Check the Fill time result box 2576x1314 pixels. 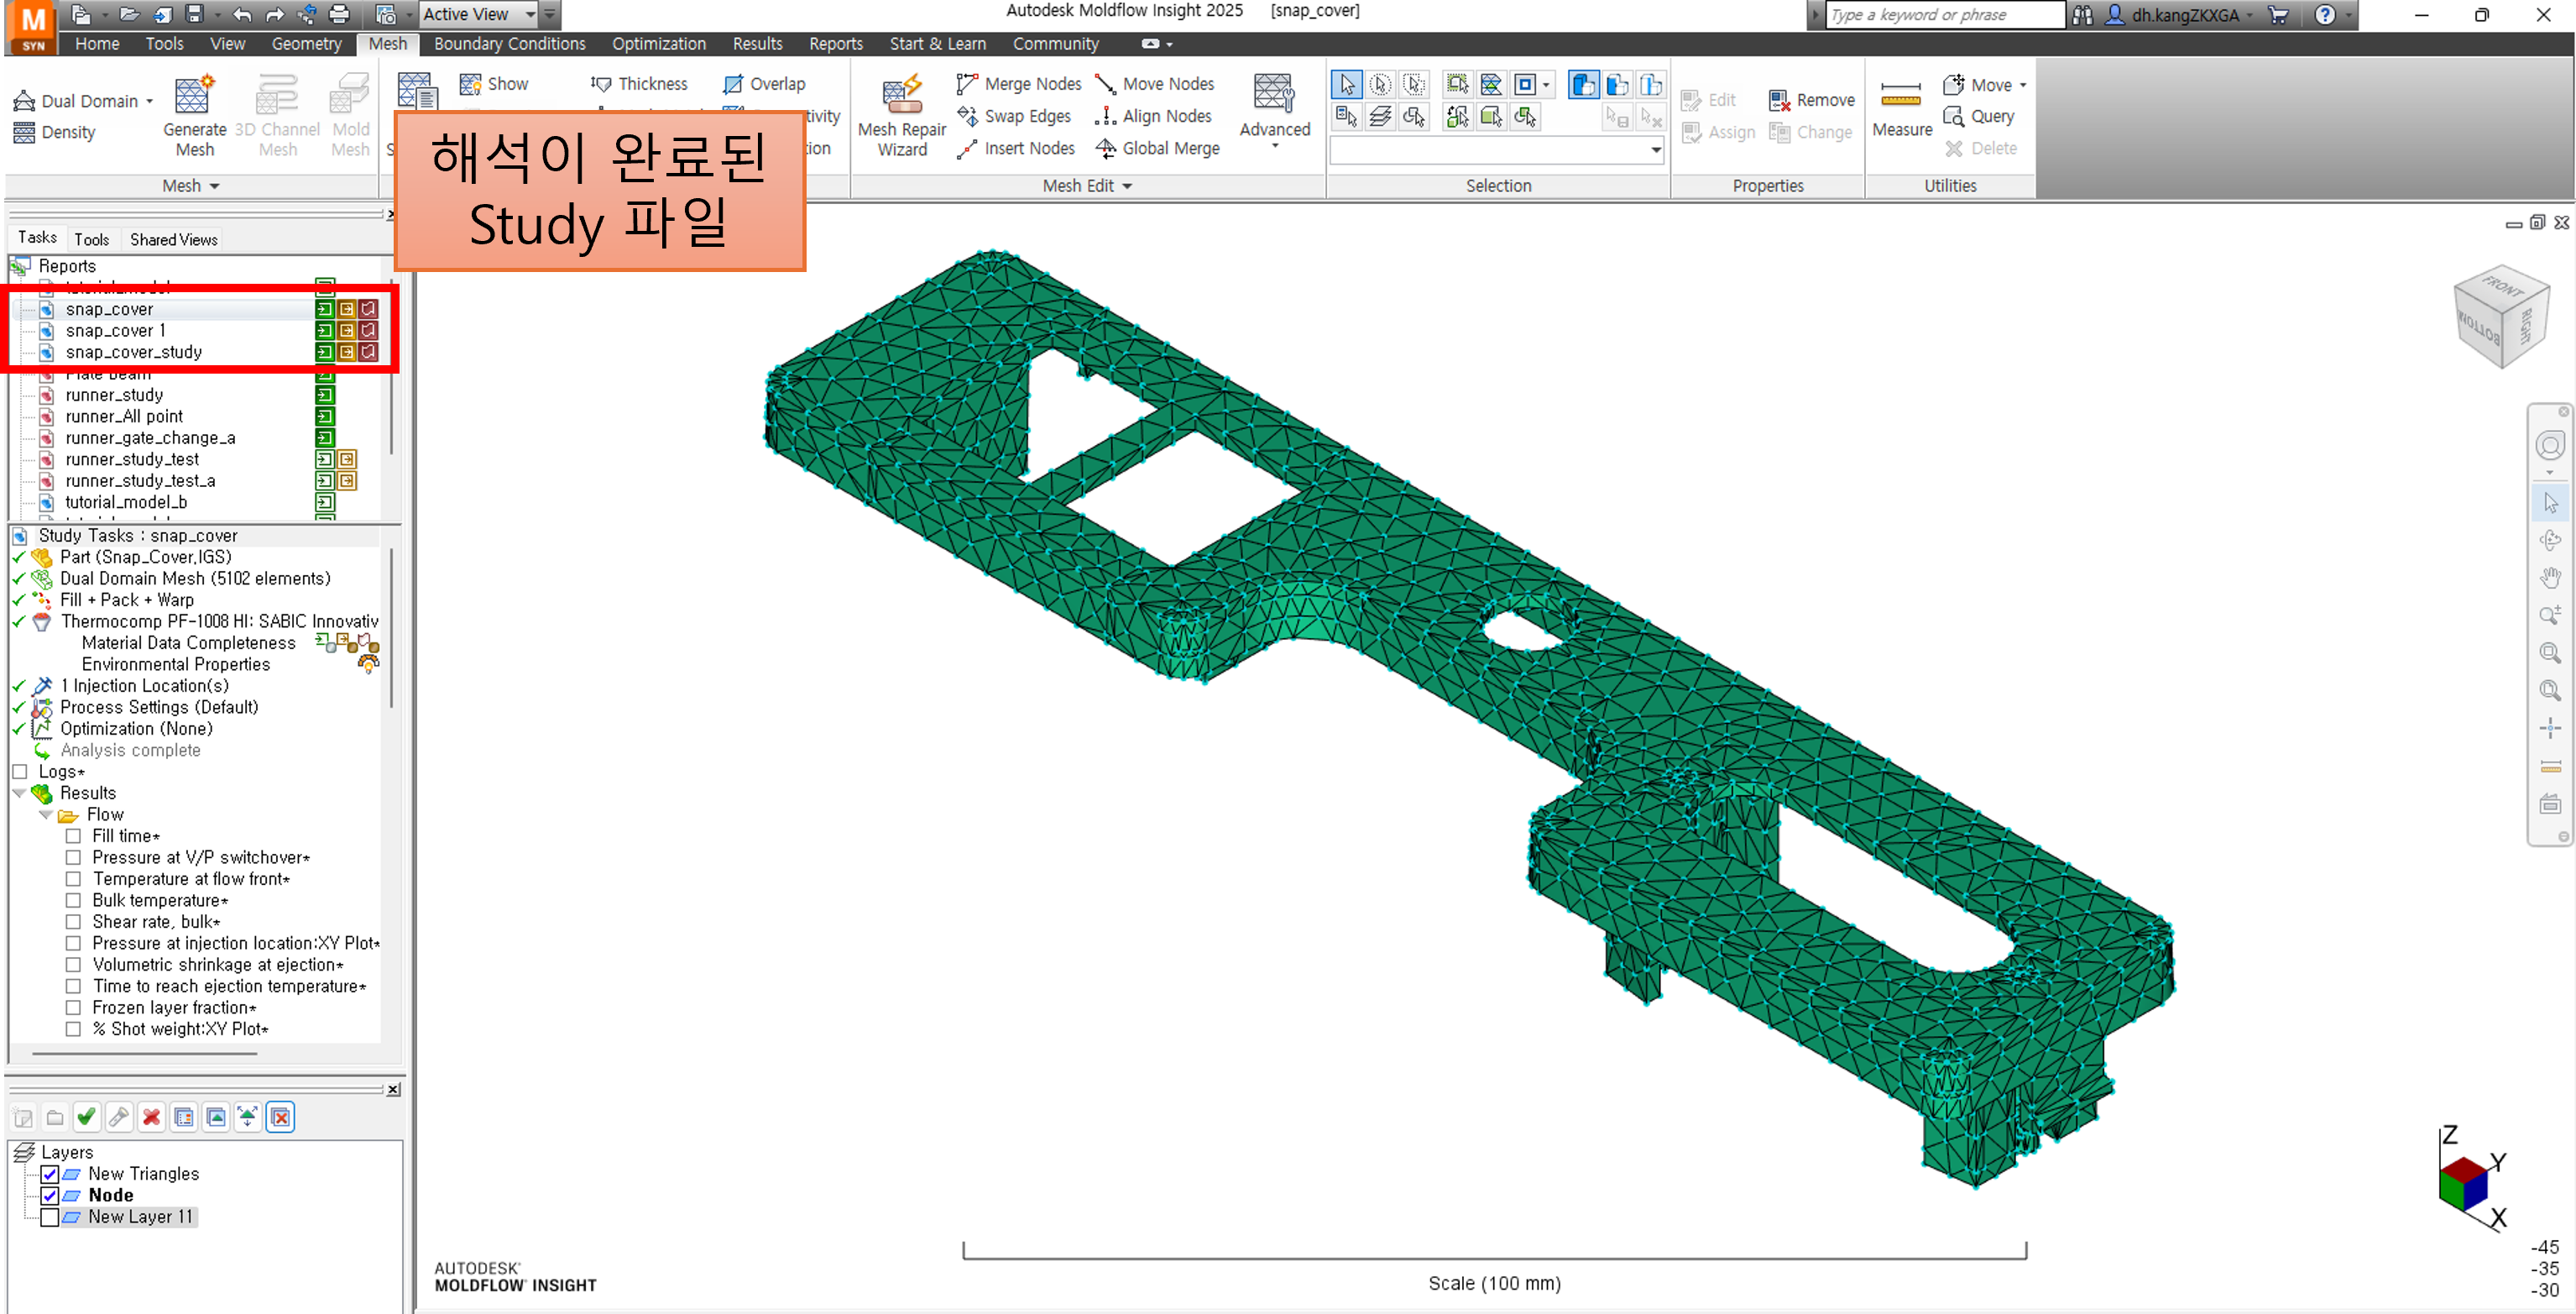point(73,836)
